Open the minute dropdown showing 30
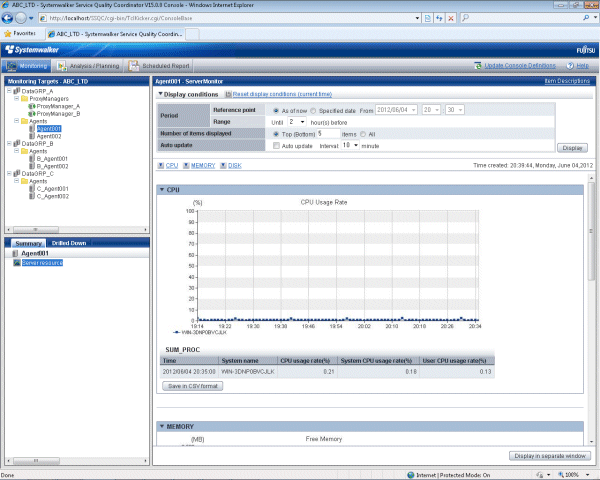 point(455,110)
